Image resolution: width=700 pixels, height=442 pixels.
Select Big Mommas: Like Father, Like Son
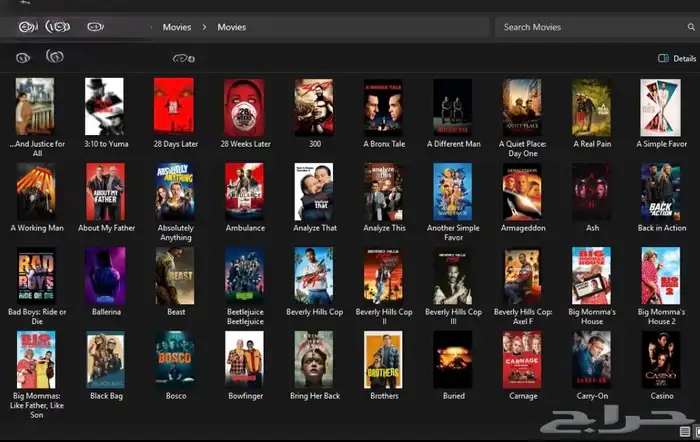coord(36,360)
